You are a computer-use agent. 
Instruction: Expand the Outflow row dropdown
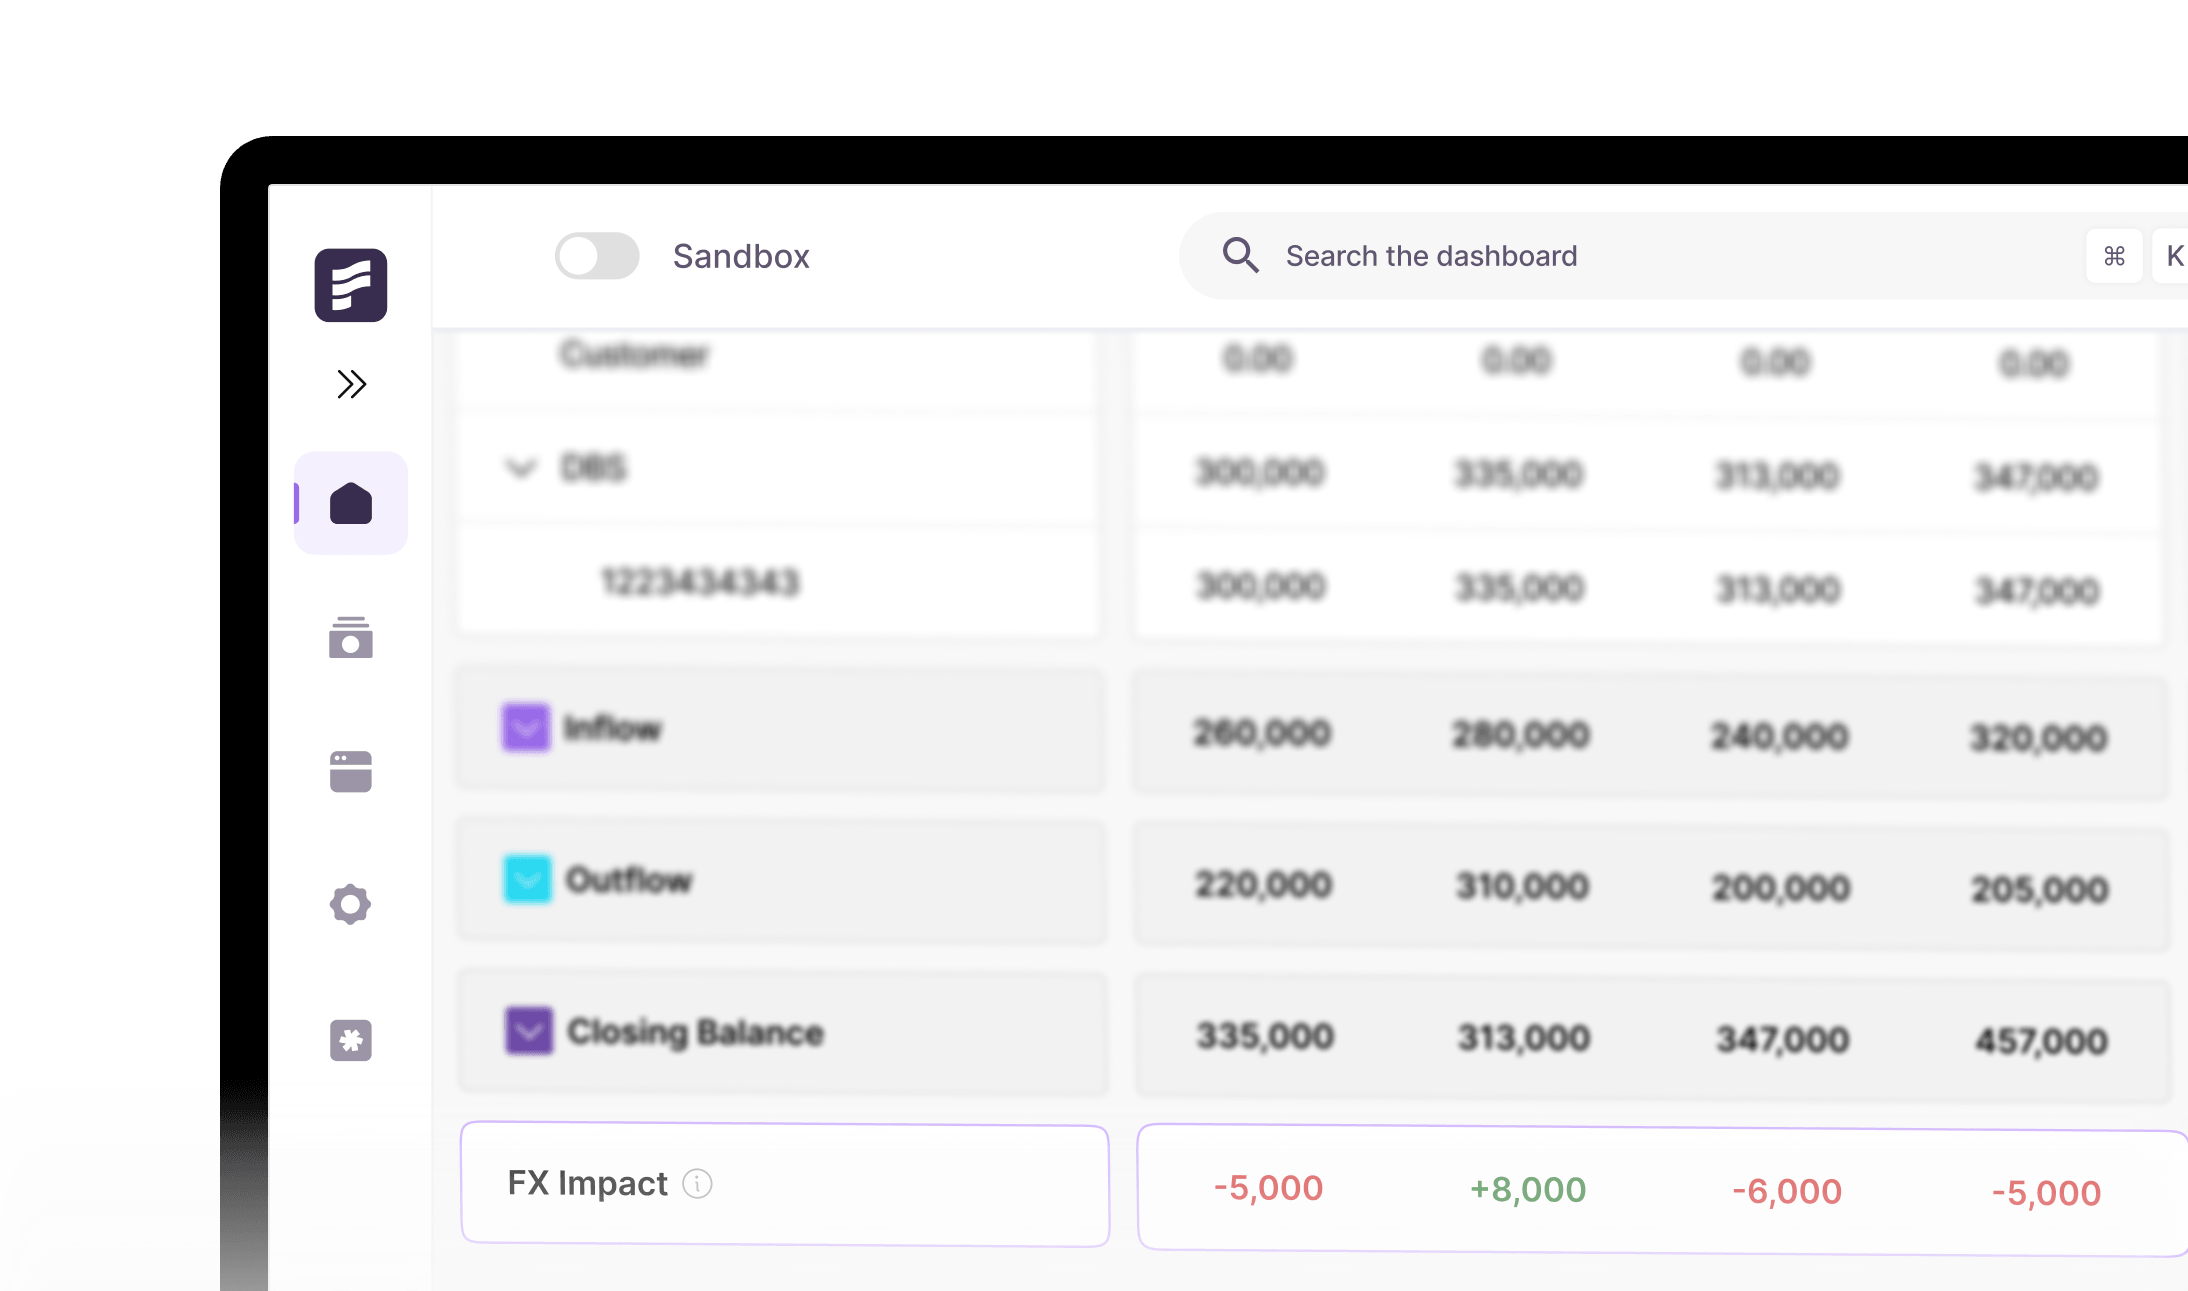(527, 879)
